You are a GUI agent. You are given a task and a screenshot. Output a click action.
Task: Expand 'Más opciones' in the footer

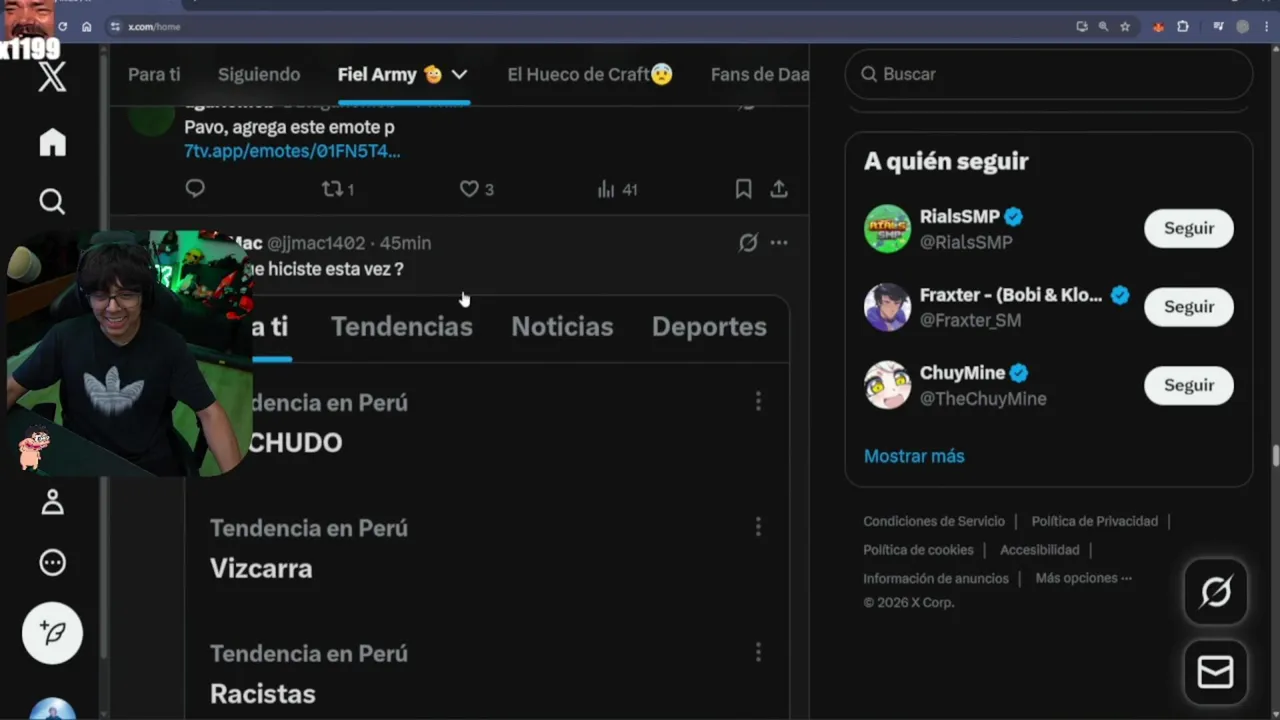(1084, 578)
